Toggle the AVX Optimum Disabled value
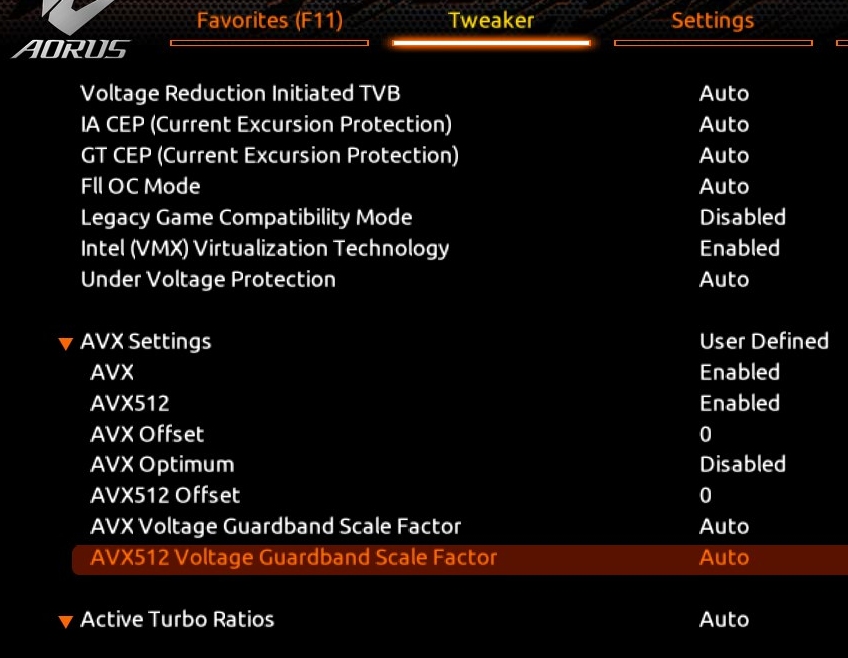The width and height of the screenshot is (848, 658). [x=742, y=464]
